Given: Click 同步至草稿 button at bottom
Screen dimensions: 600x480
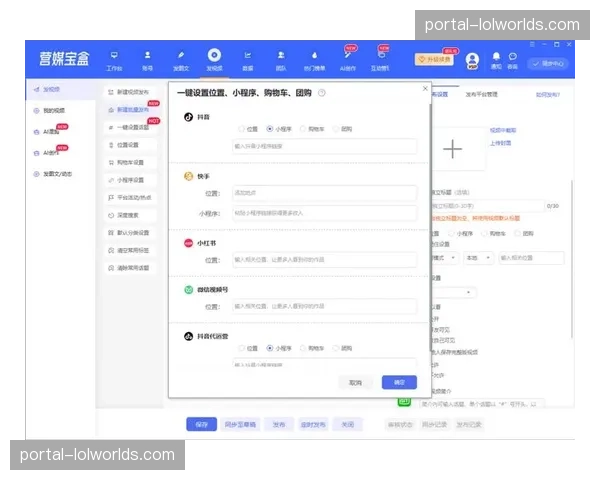Looking at the screenshot, I should point(240,424).
